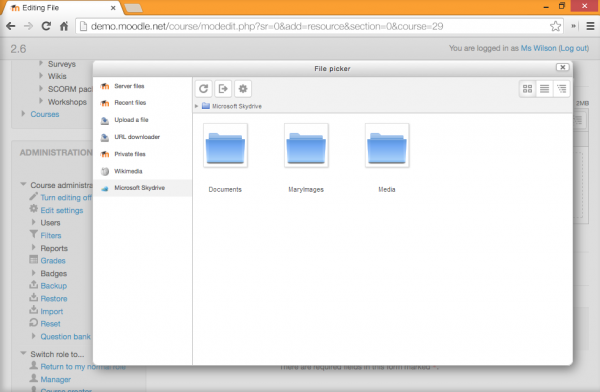The image size is (600, 392).
Task: Click the breadcrumb arrow before Microsoft Skydrive
Action: click(196, 106)
